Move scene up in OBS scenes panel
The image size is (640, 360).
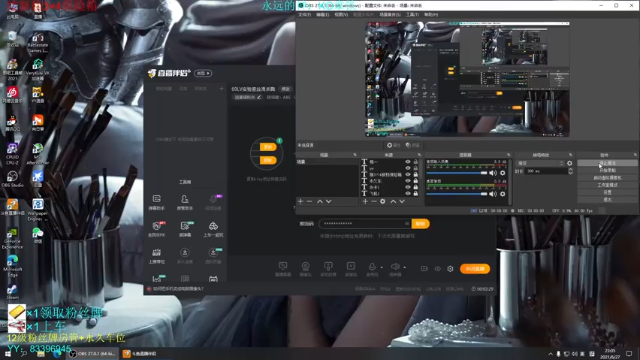[x=320, y=201]
